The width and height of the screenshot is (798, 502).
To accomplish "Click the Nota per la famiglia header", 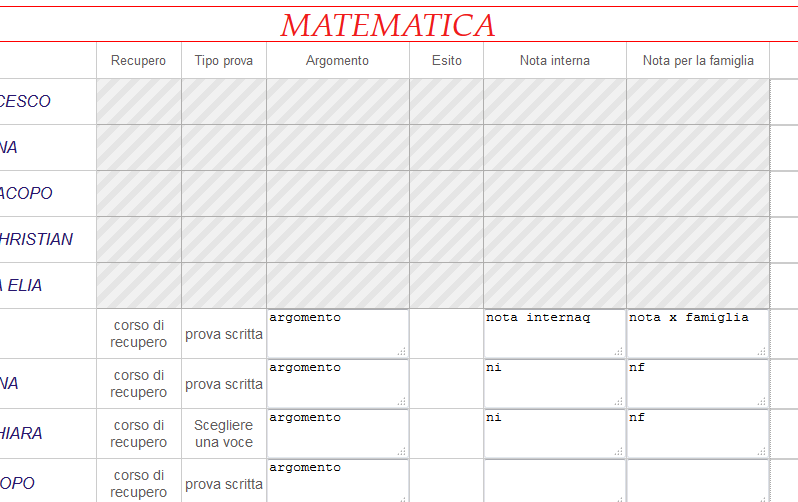I will [x=698, y=61].
